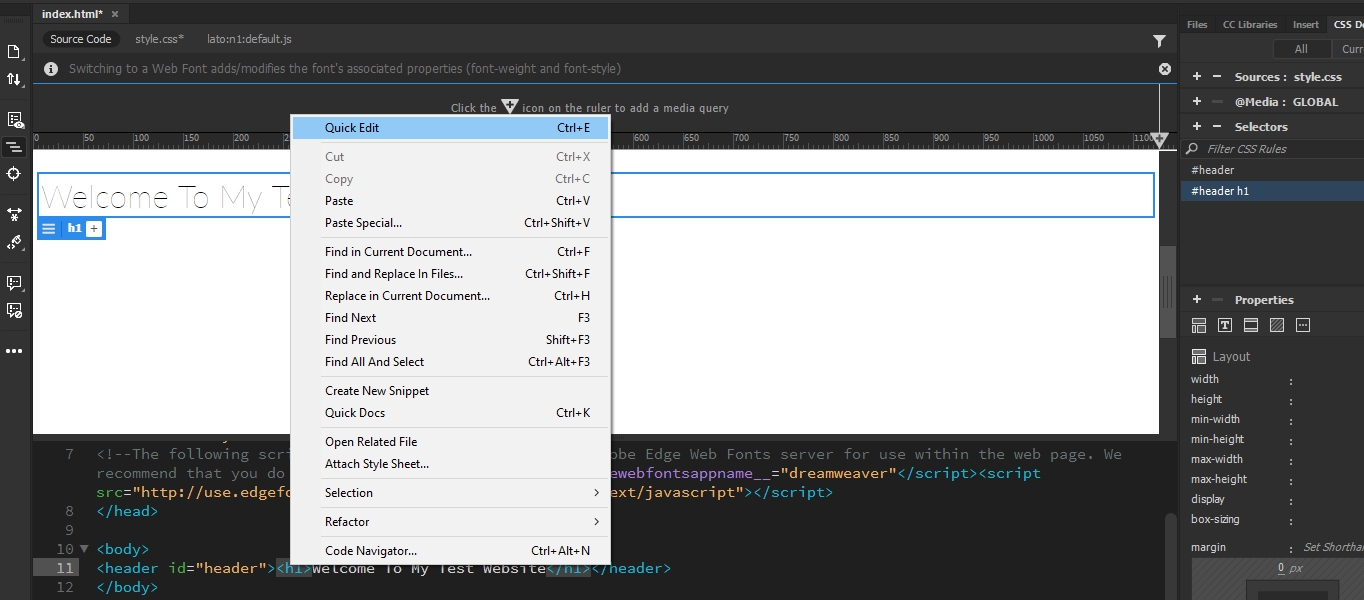Click the code view vertical scrollbar
Image resolution: width=1364 pixels, height=600 pixels.
click(1171, 555)
